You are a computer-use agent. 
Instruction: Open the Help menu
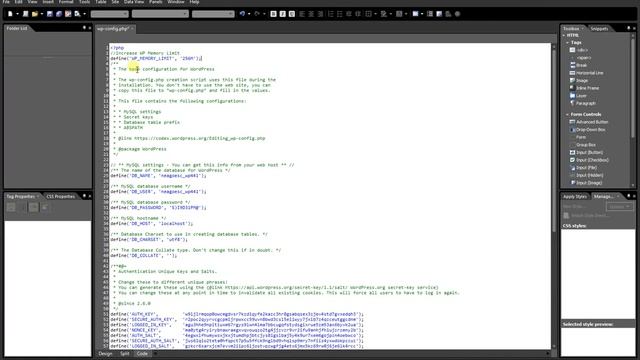tap(194, 2)
